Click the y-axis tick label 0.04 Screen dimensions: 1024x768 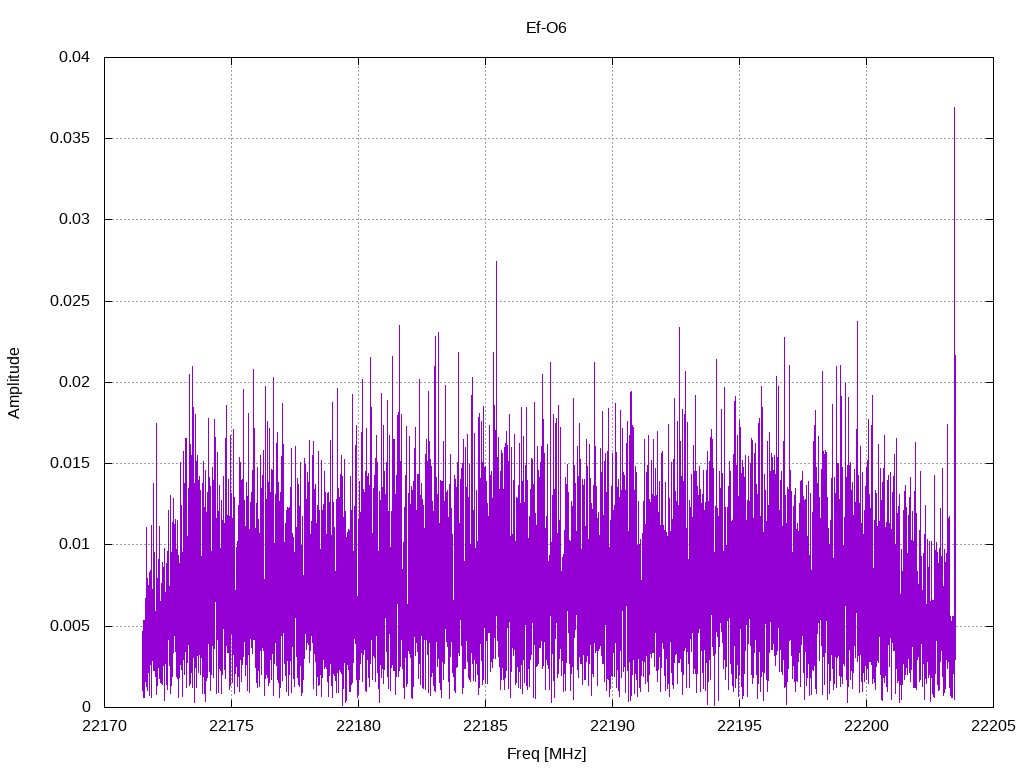(x=74, y=57)
